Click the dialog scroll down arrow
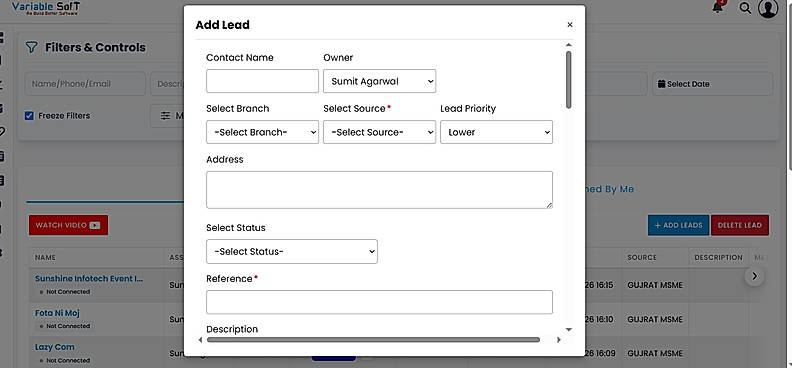The height and width of the screenshot is (368, 792). 568,330
